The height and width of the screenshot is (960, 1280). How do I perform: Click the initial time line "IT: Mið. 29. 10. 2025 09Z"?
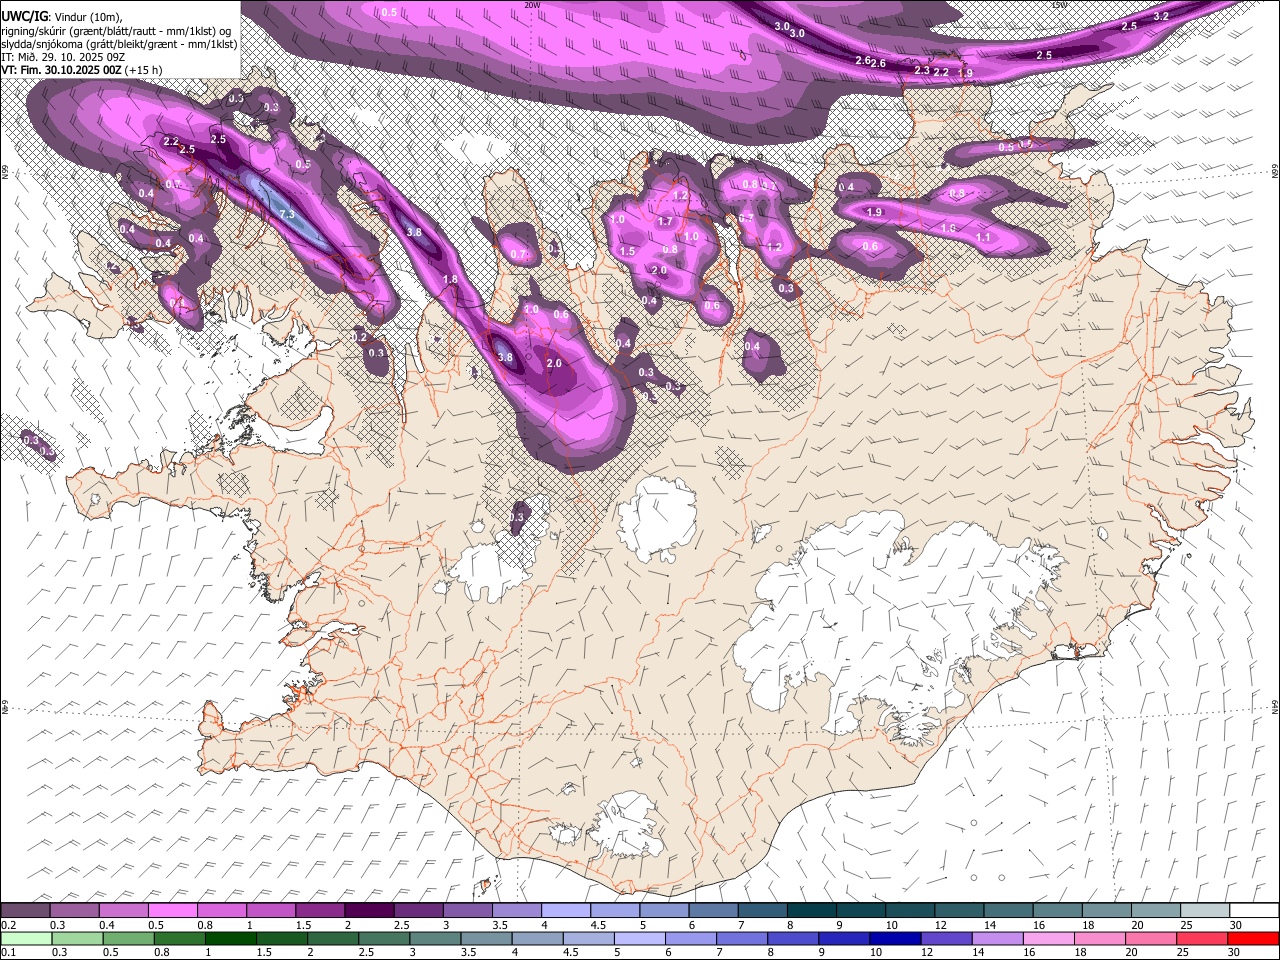[x=62, y=57]
